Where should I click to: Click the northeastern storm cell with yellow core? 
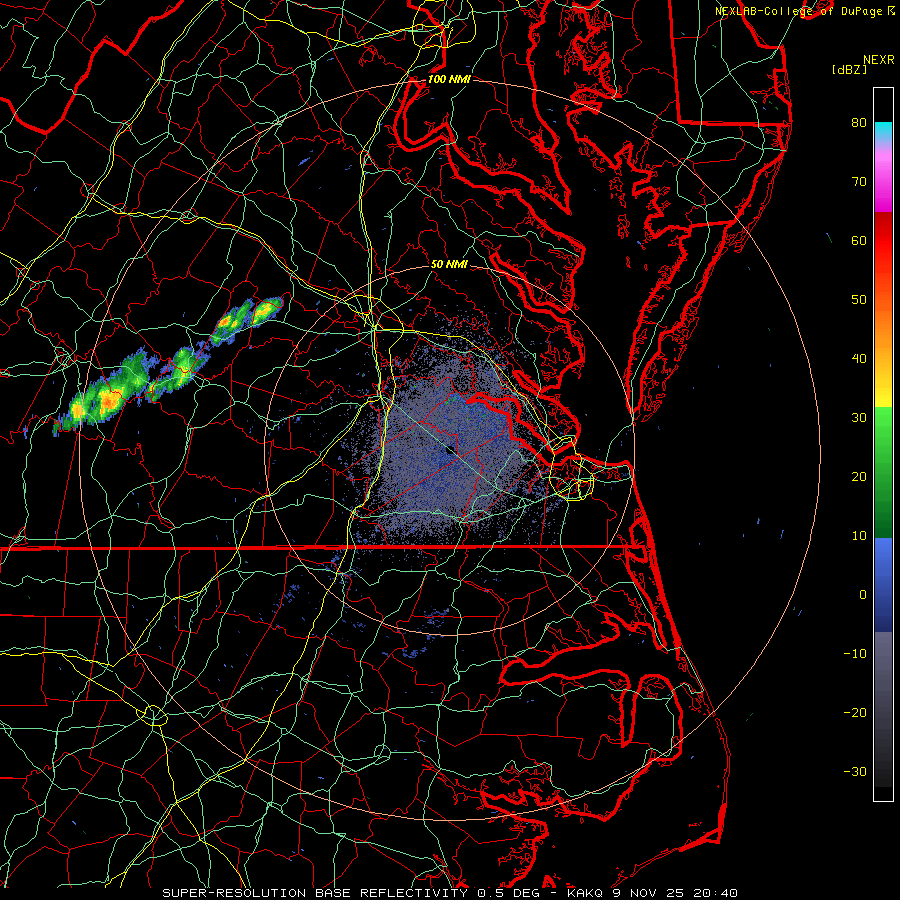[x=265, y=310]
